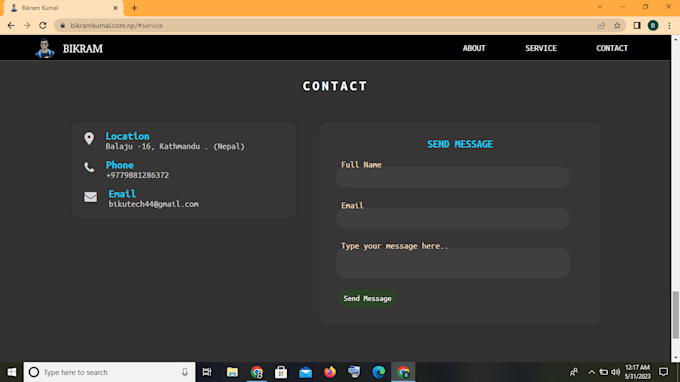Screen dimensions: 680x382
Task: Select the CONTACT nav item
Action: tap(611, 48)
